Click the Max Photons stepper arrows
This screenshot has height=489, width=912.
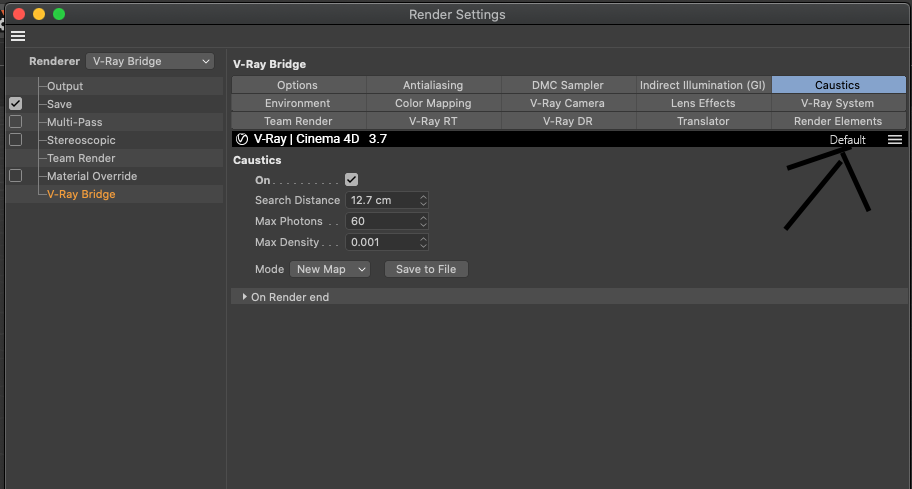423,221
